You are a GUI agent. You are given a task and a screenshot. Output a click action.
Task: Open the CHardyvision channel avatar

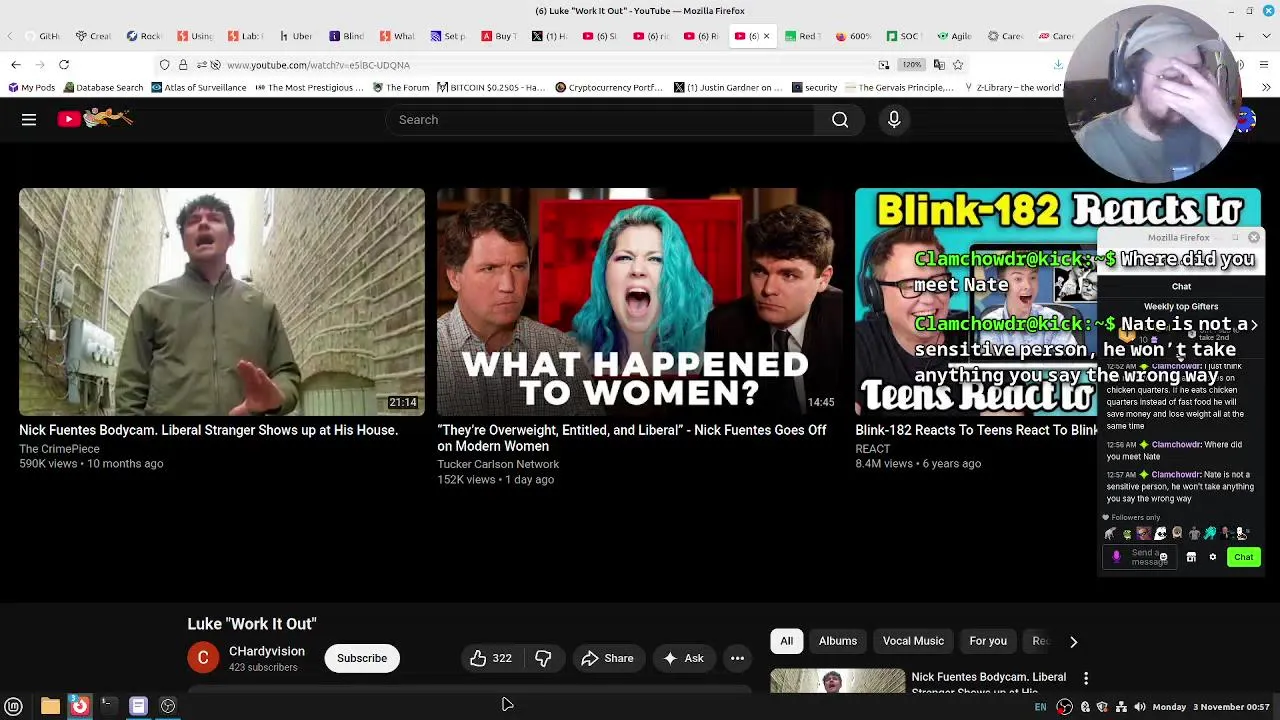[x=203, y=658]
